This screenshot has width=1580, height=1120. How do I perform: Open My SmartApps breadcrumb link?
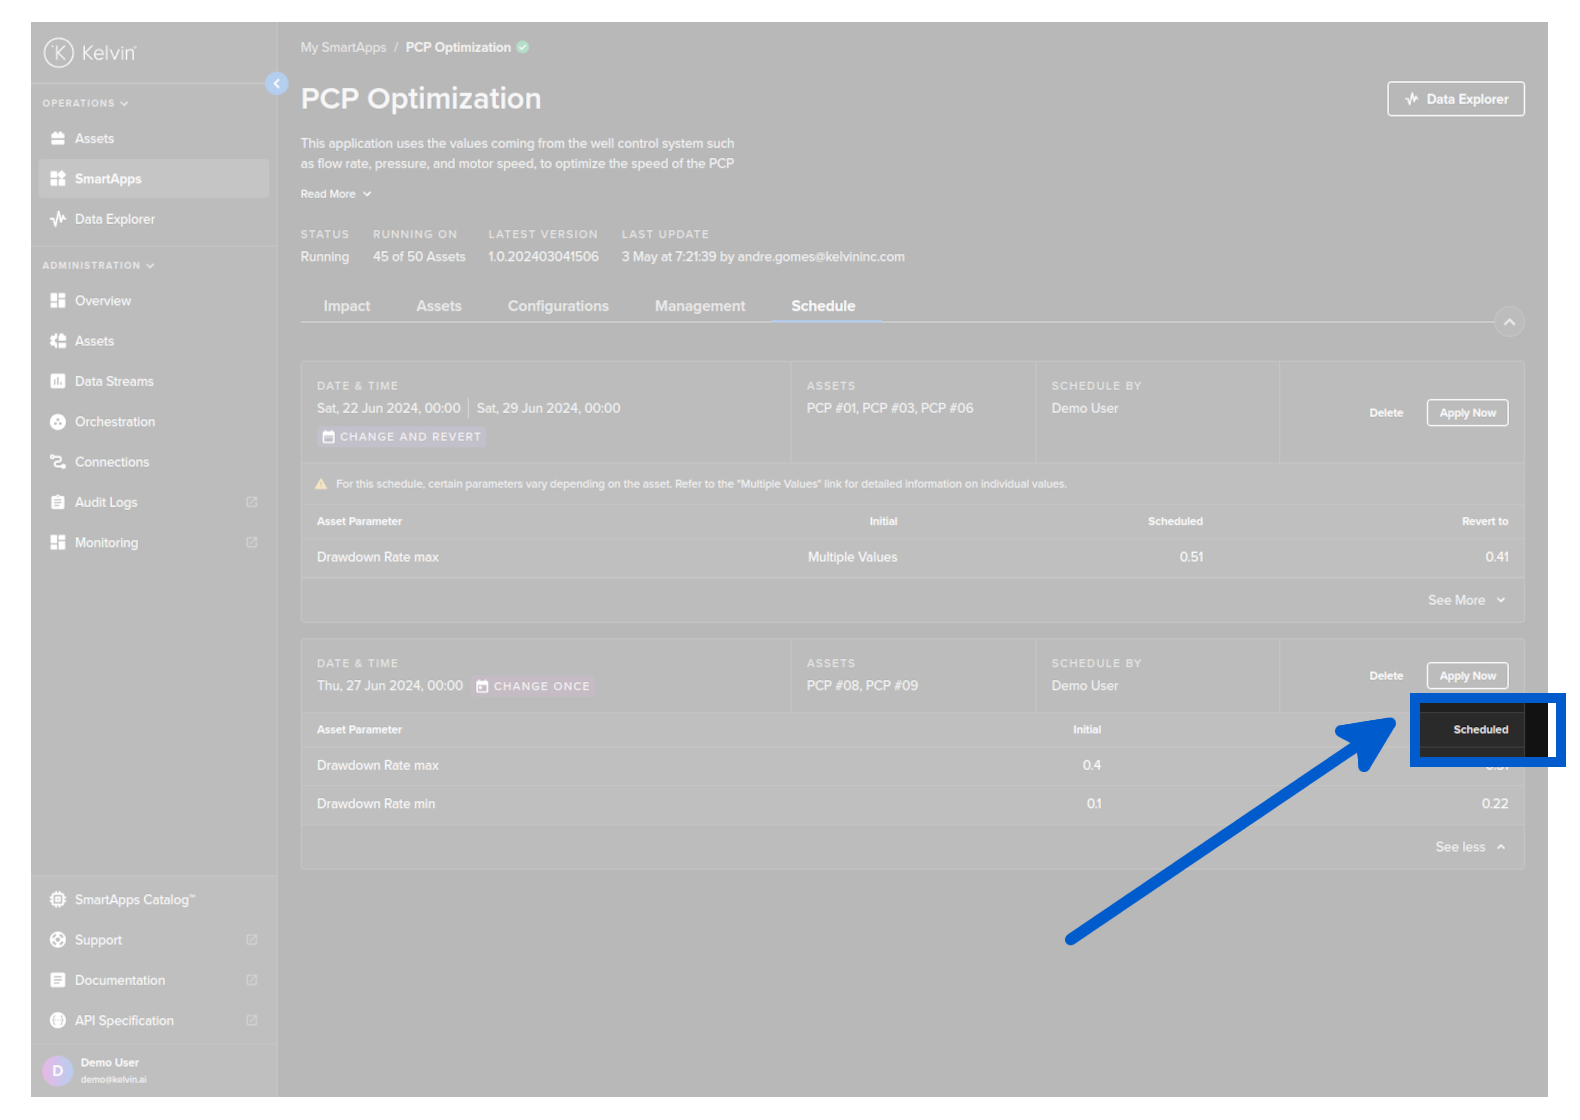pos(343,47)
